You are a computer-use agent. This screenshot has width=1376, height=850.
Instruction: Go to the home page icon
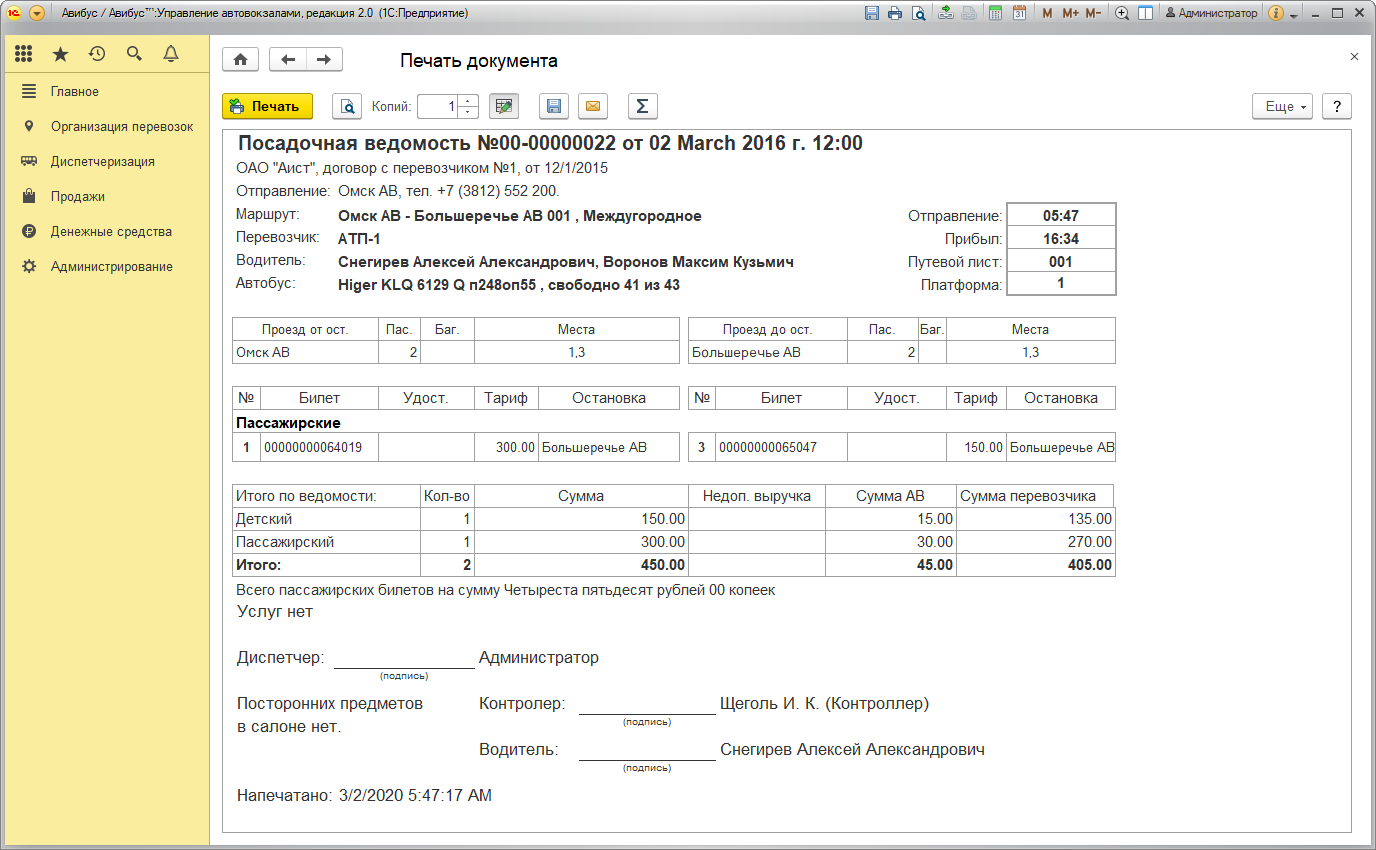tap(240, 60)
